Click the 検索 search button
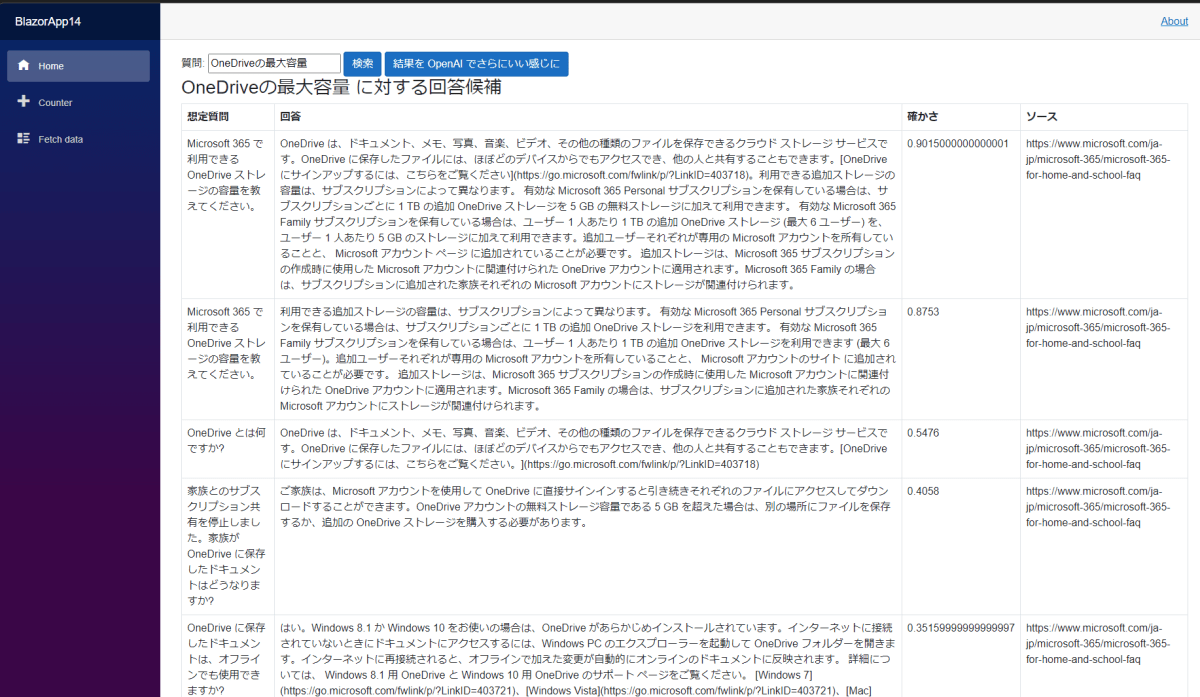Viewport: 1200px width, 697px height. coord(363,64)
